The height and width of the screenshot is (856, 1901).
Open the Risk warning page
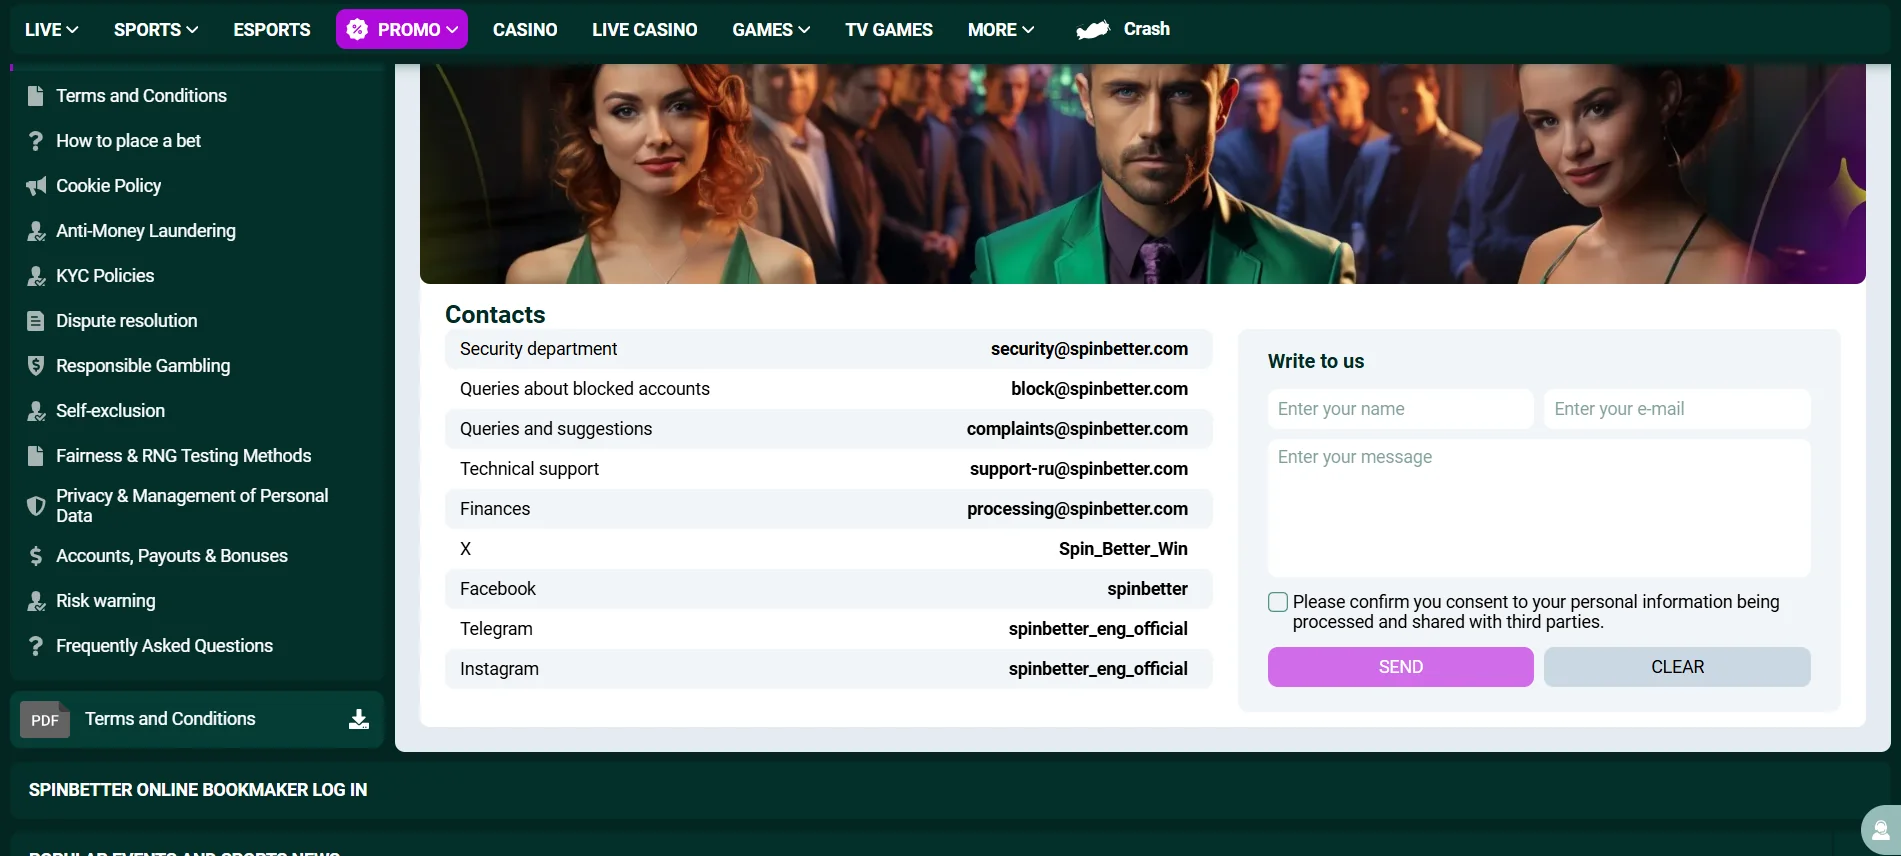coord(105,601)
